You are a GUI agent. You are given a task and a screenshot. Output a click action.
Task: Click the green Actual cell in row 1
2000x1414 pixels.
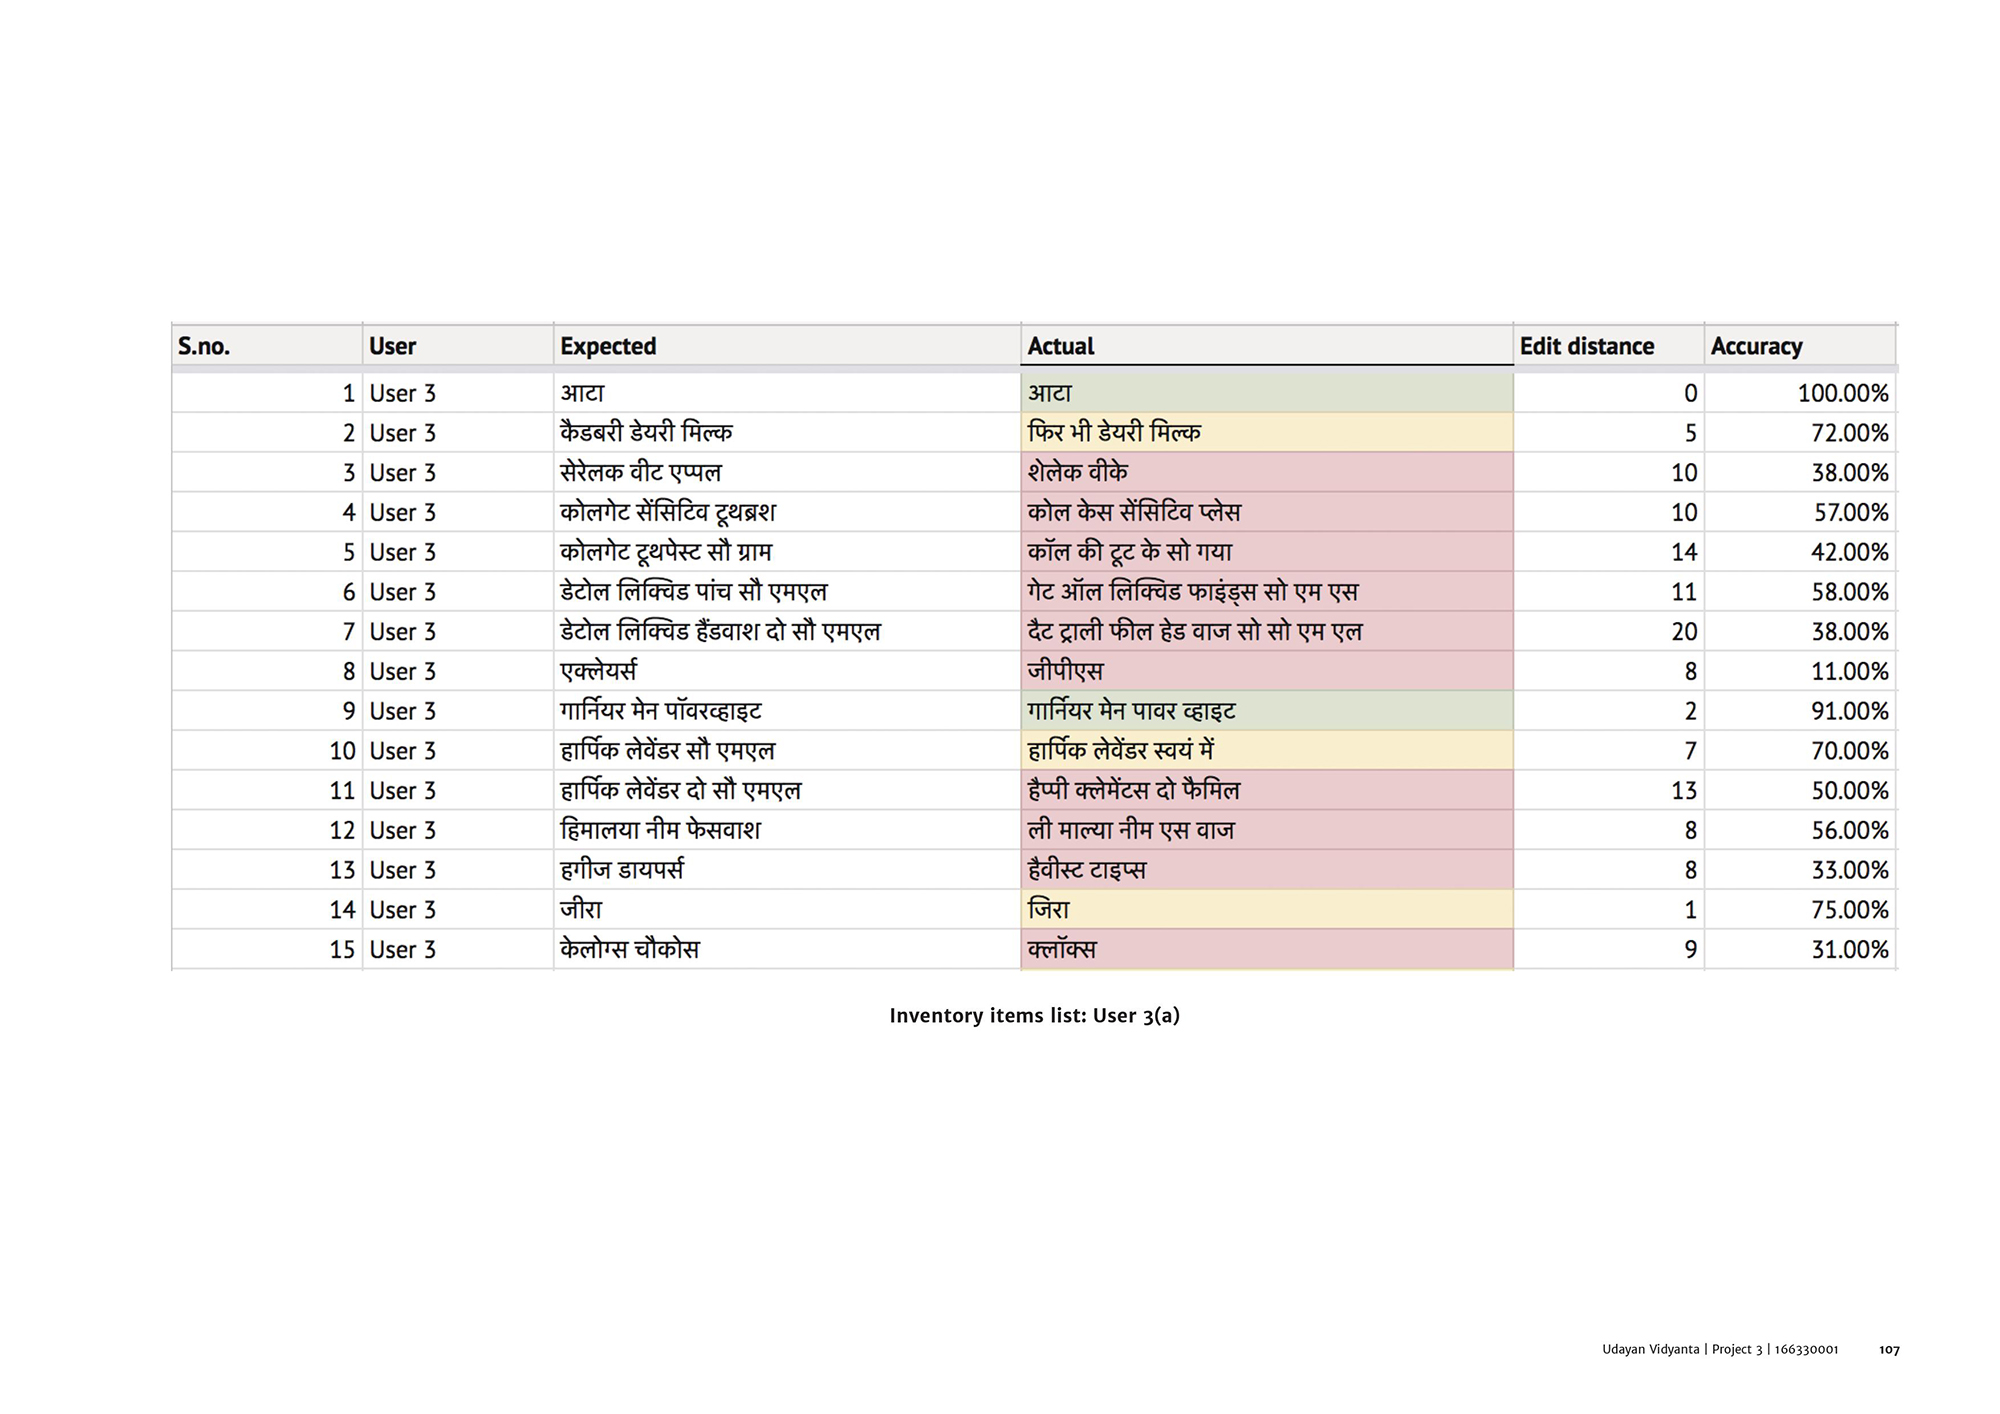[x=1266, y=393]
